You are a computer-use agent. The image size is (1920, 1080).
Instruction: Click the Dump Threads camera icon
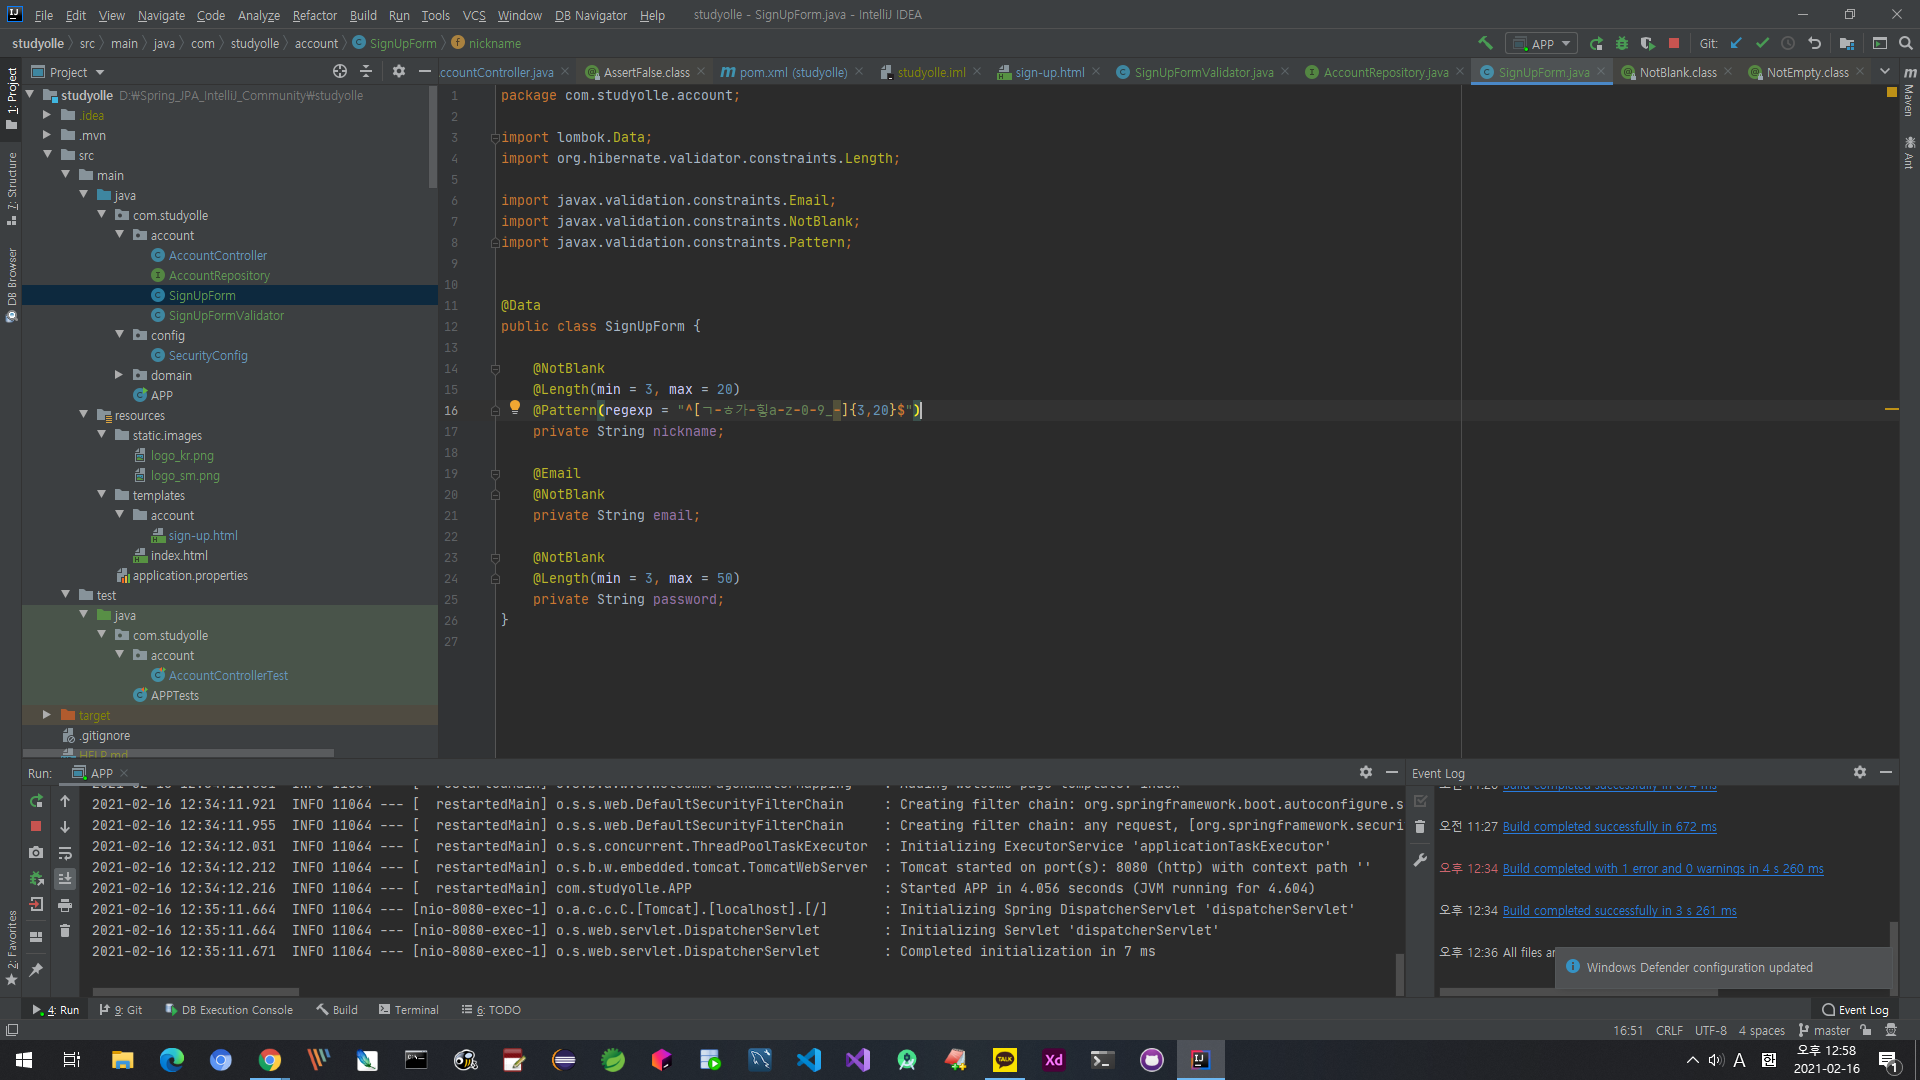pos(36,852)
